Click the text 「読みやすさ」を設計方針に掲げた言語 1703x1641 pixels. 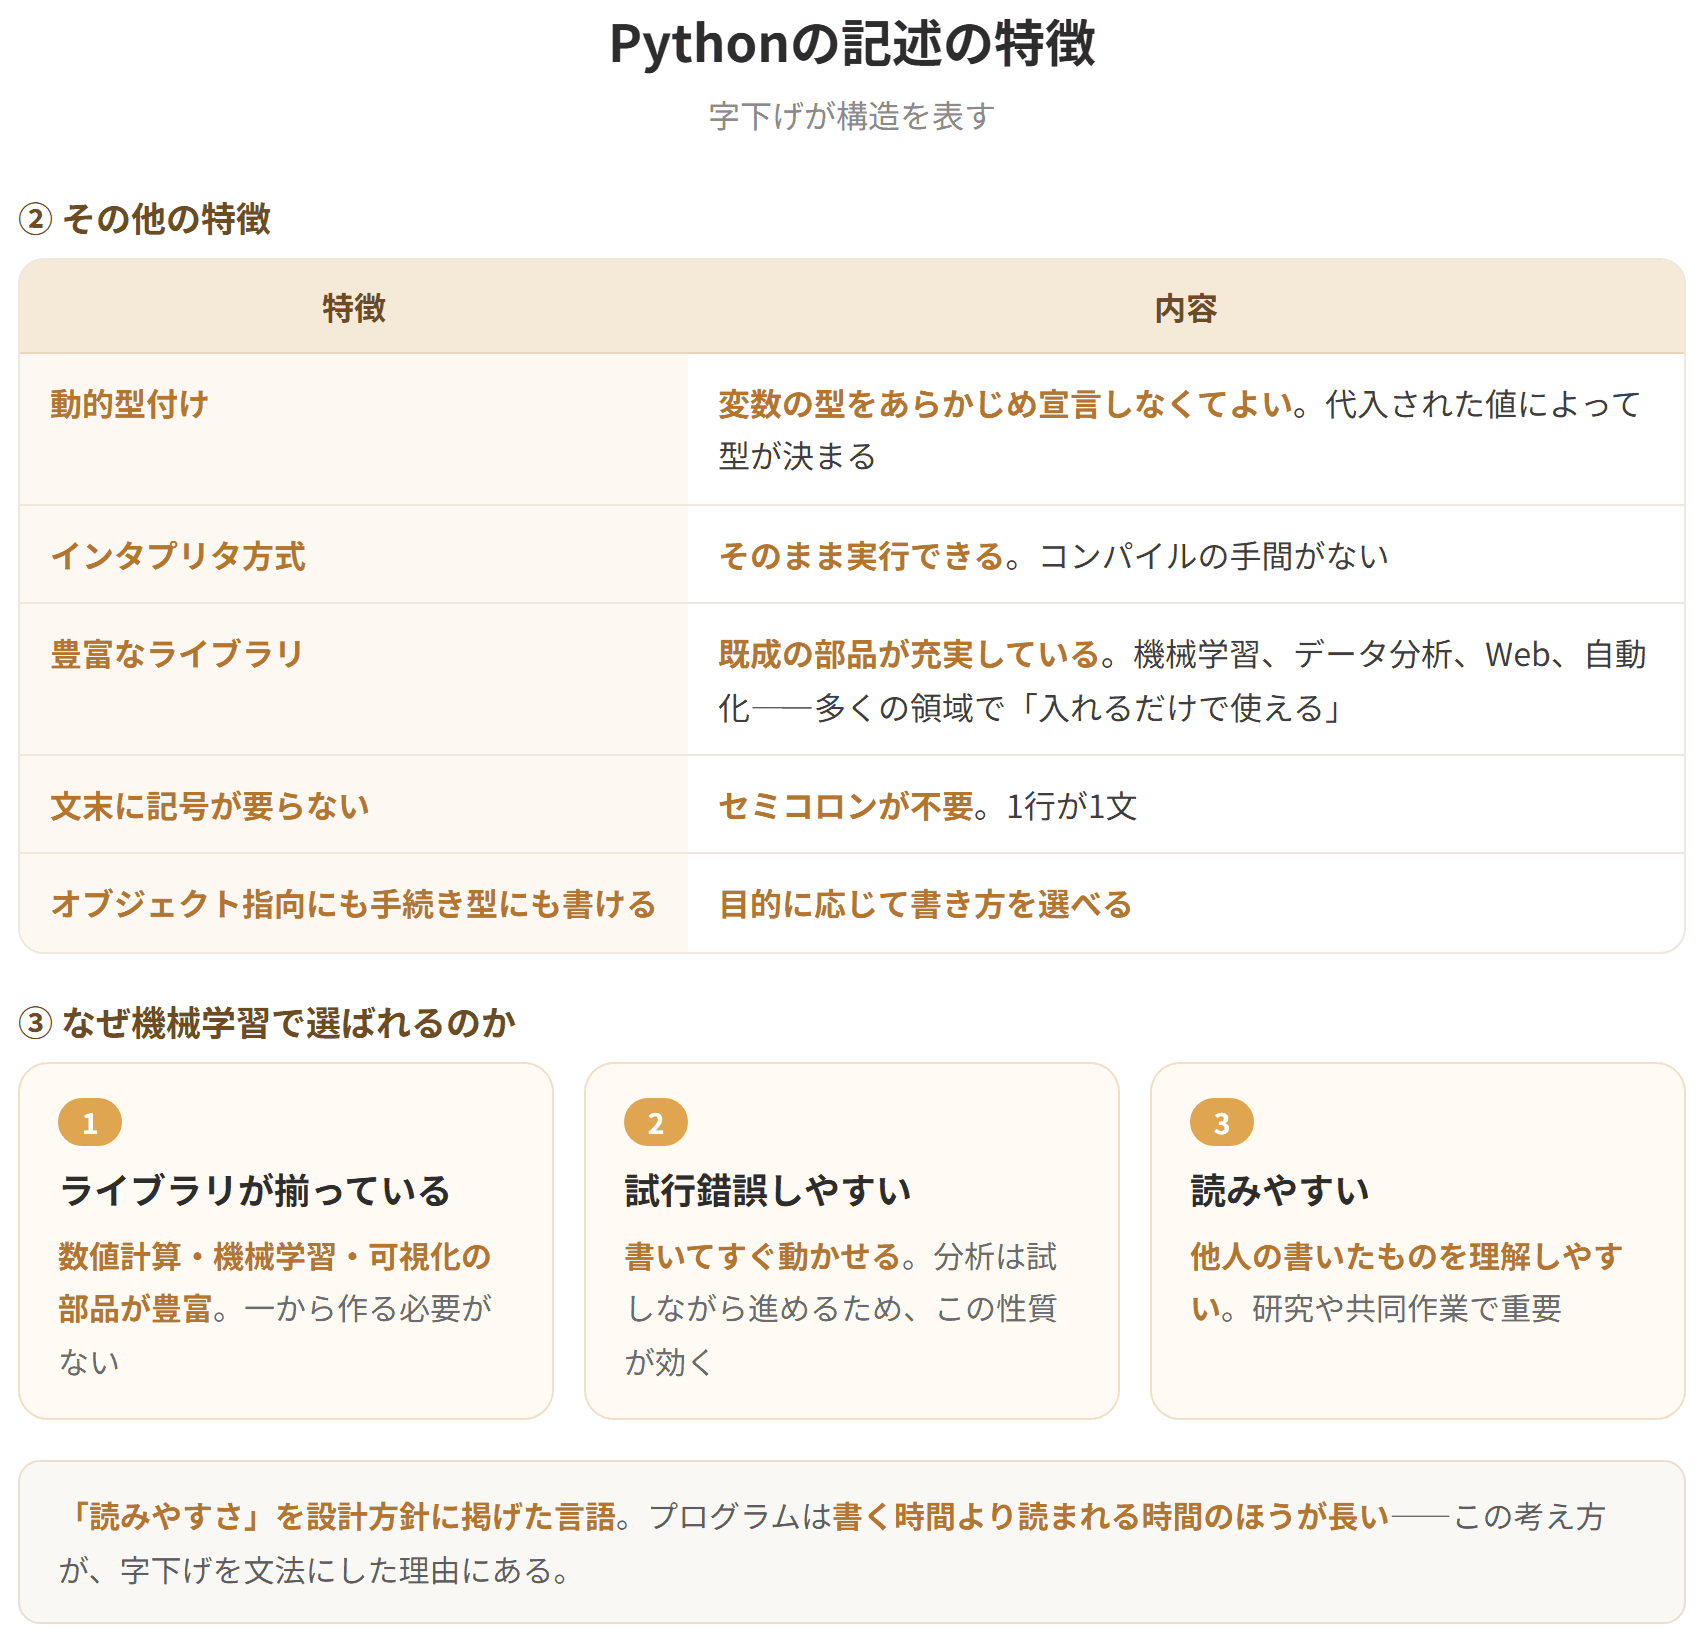338,1516
